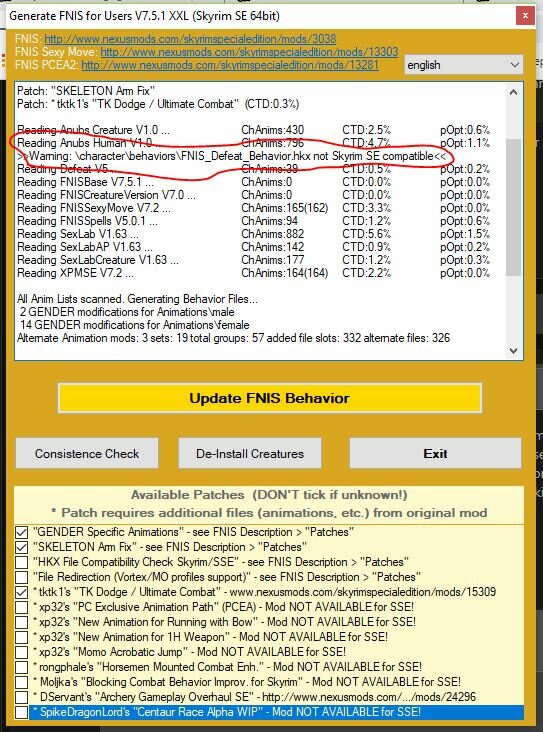
Task: Tick SpikeDragonLord's Centaur Race Alpha WIP checkbox
Action: (21, 712)
